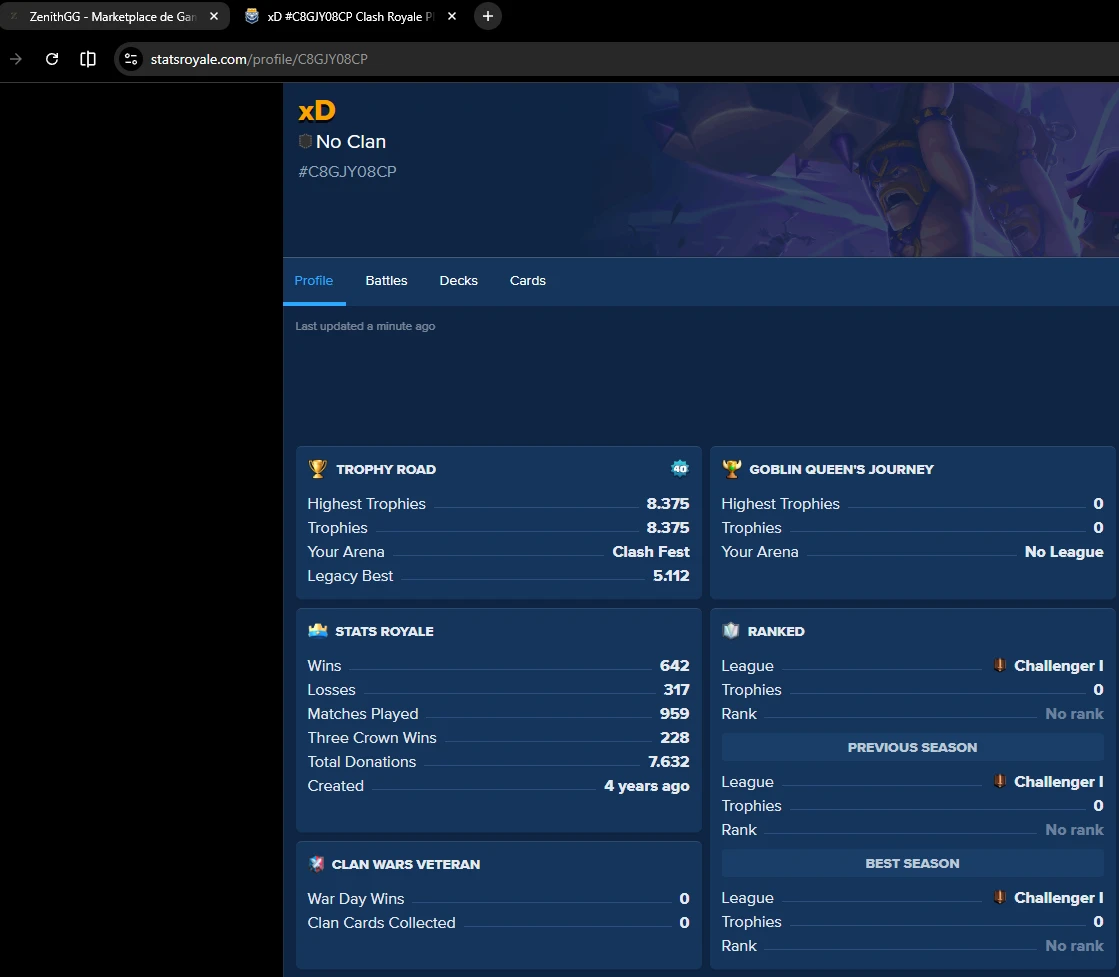1119x977 pixels.
Task: Click the Trophy Road trophy icon
Action: pyautogui.click(x=318, y=469)
